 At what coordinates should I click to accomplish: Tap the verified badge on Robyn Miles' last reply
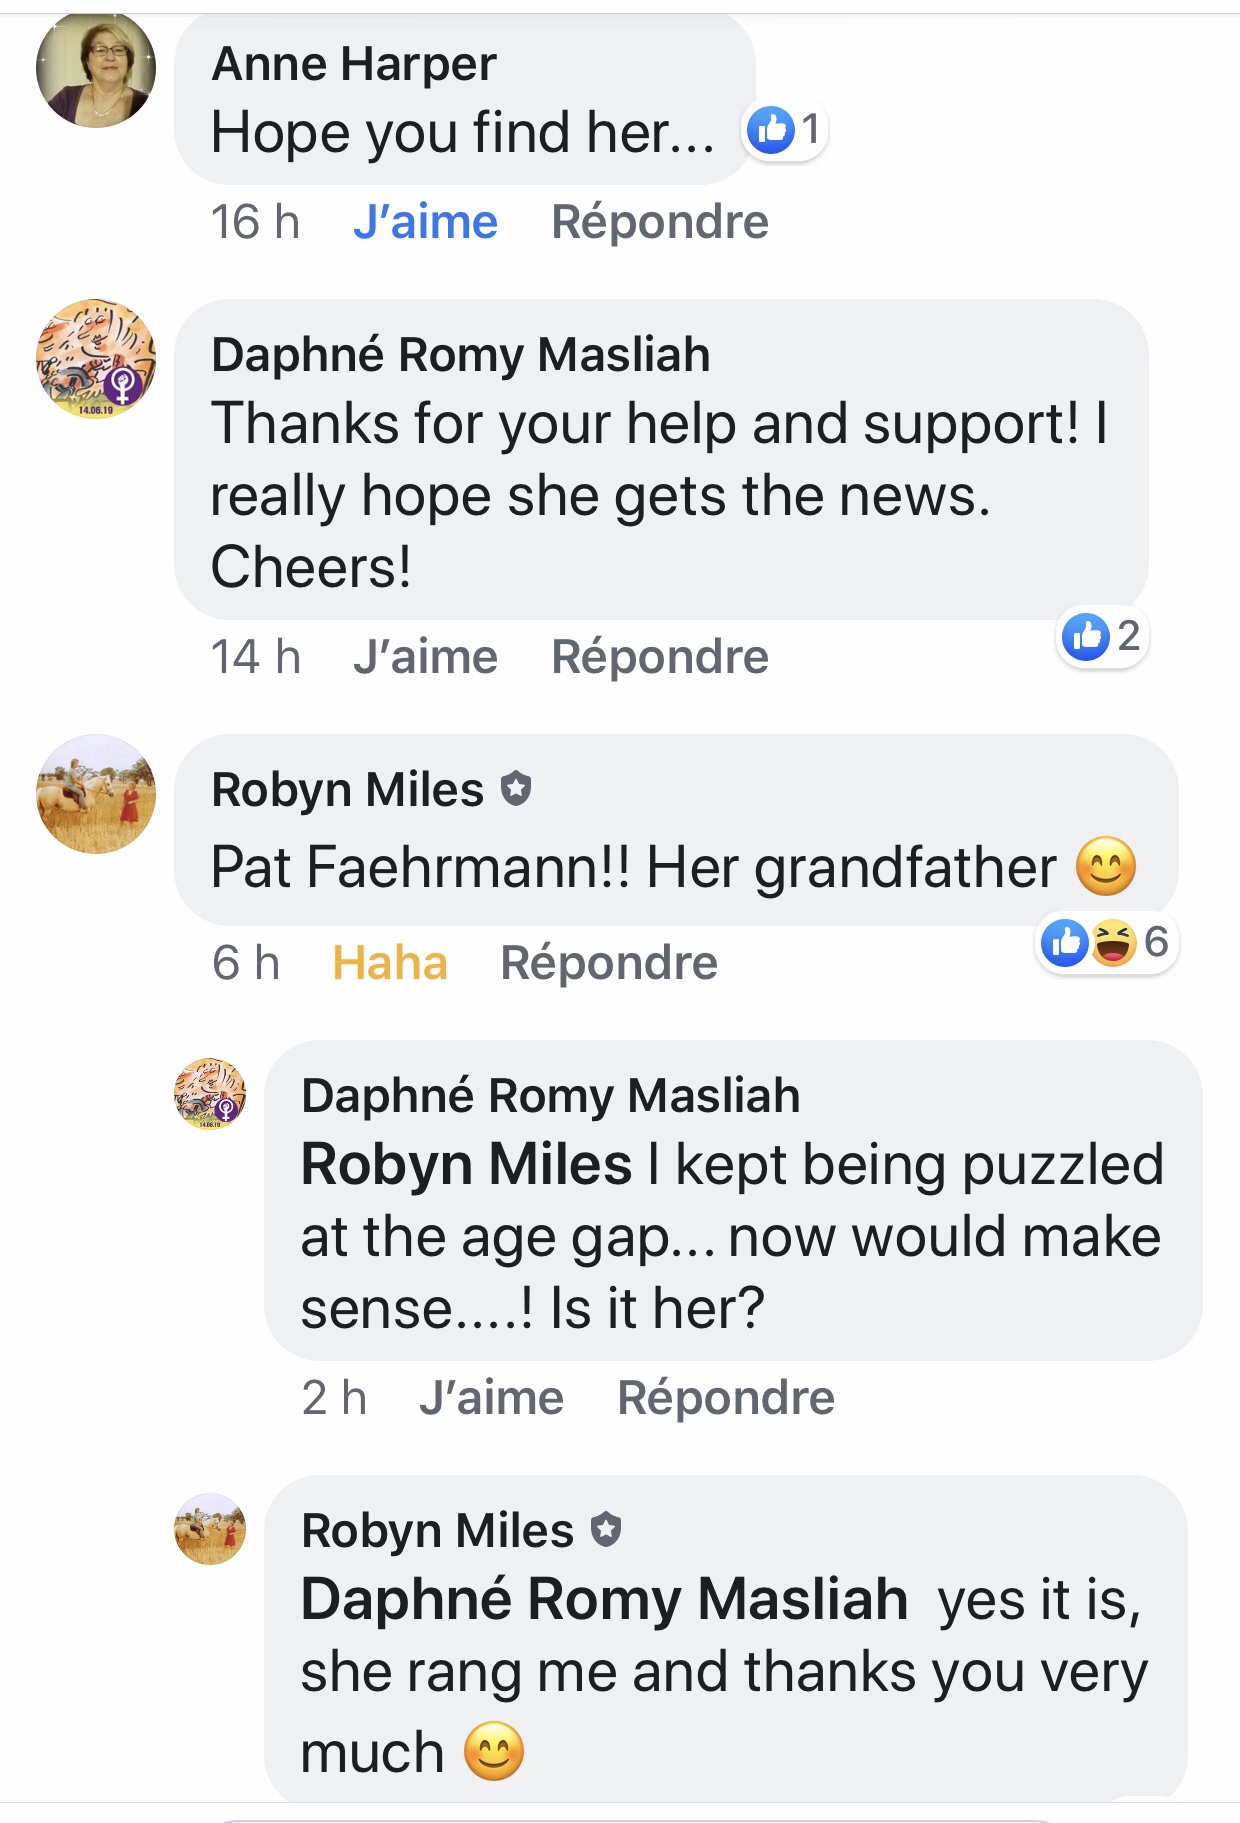[606, 1529]
